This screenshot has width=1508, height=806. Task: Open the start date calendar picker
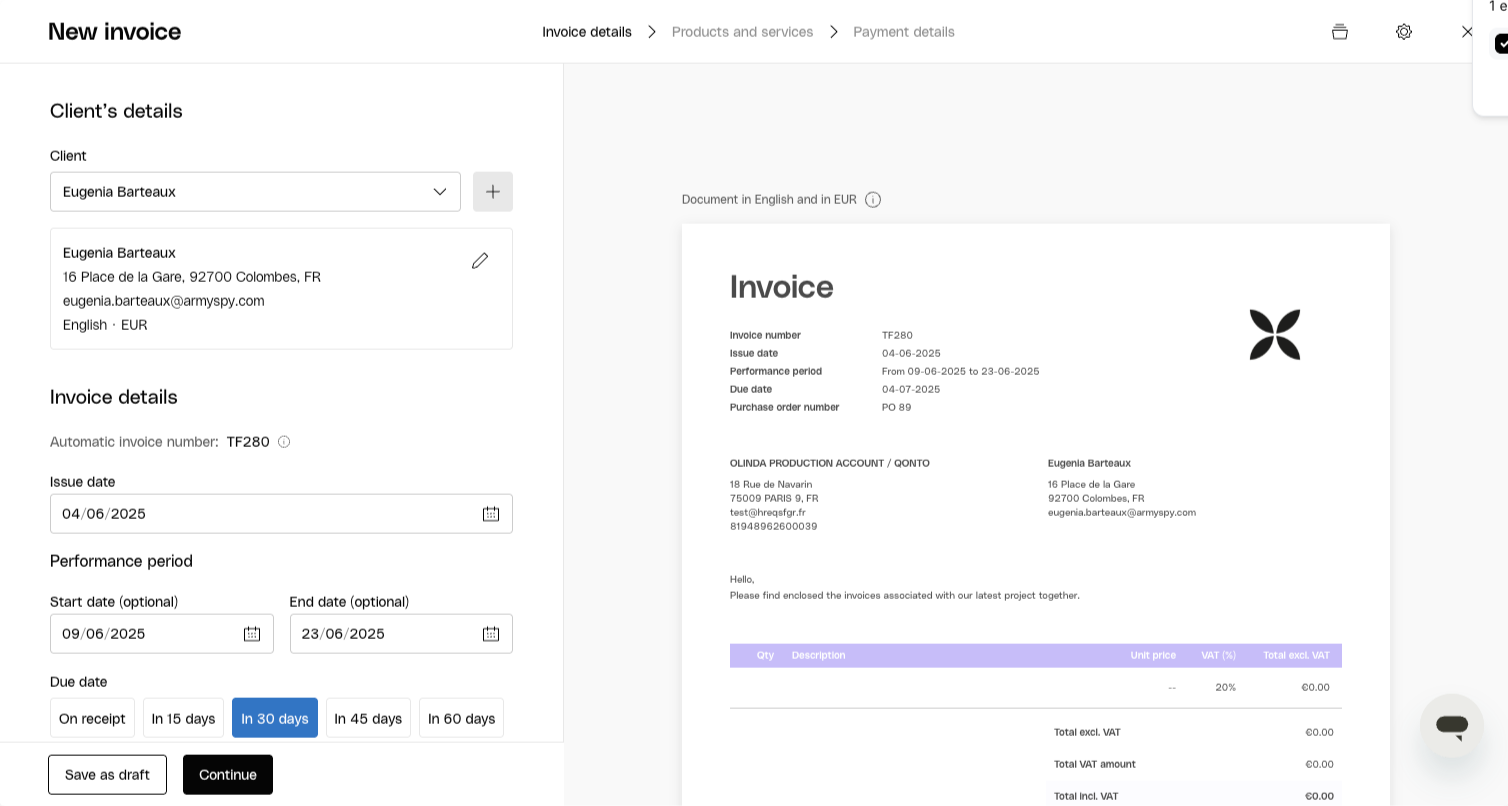[252, 634]
